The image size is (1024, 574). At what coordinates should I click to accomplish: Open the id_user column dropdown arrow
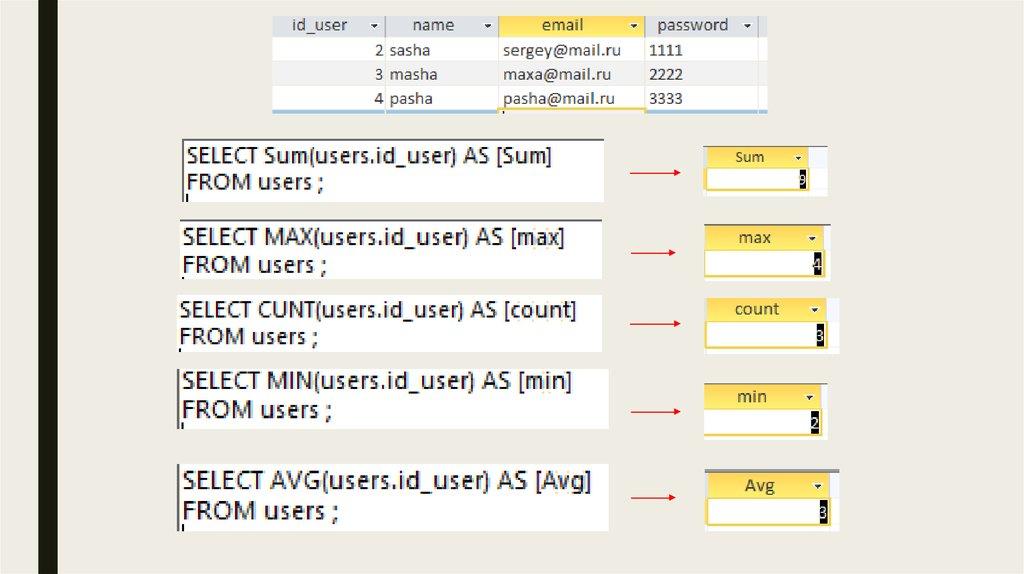pyautogui.click(x=374, y=26)
